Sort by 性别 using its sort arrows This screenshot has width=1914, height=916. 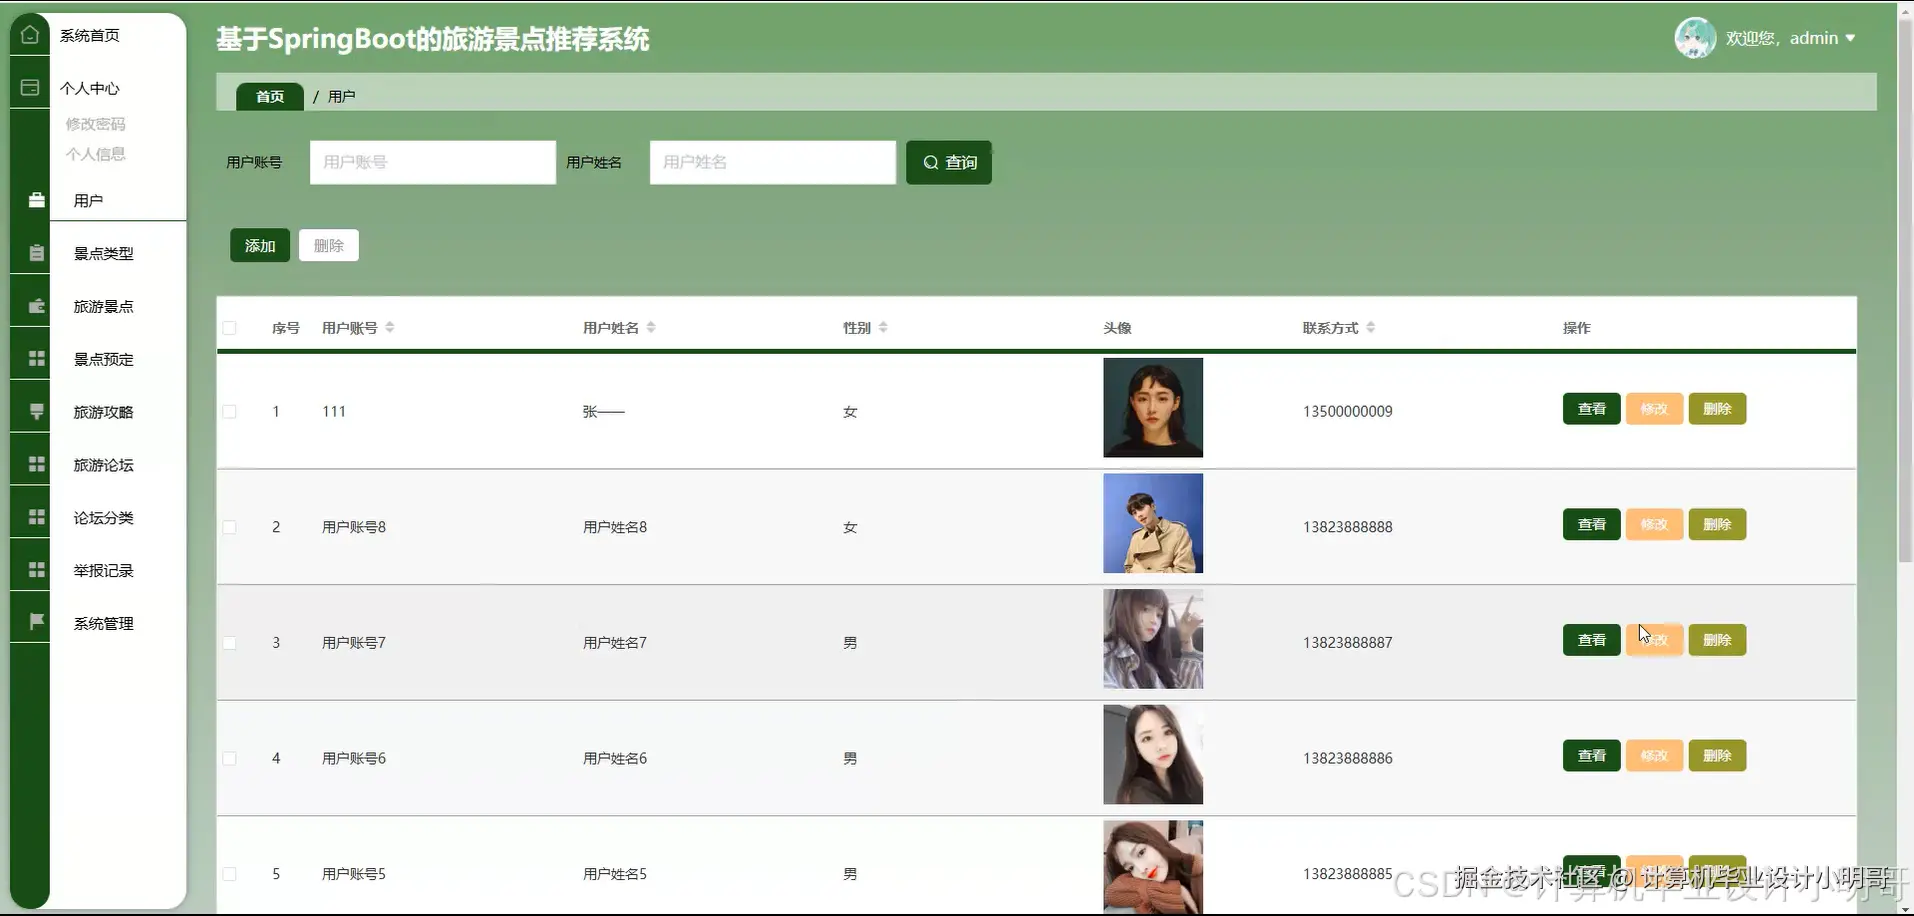pos(885,327)
